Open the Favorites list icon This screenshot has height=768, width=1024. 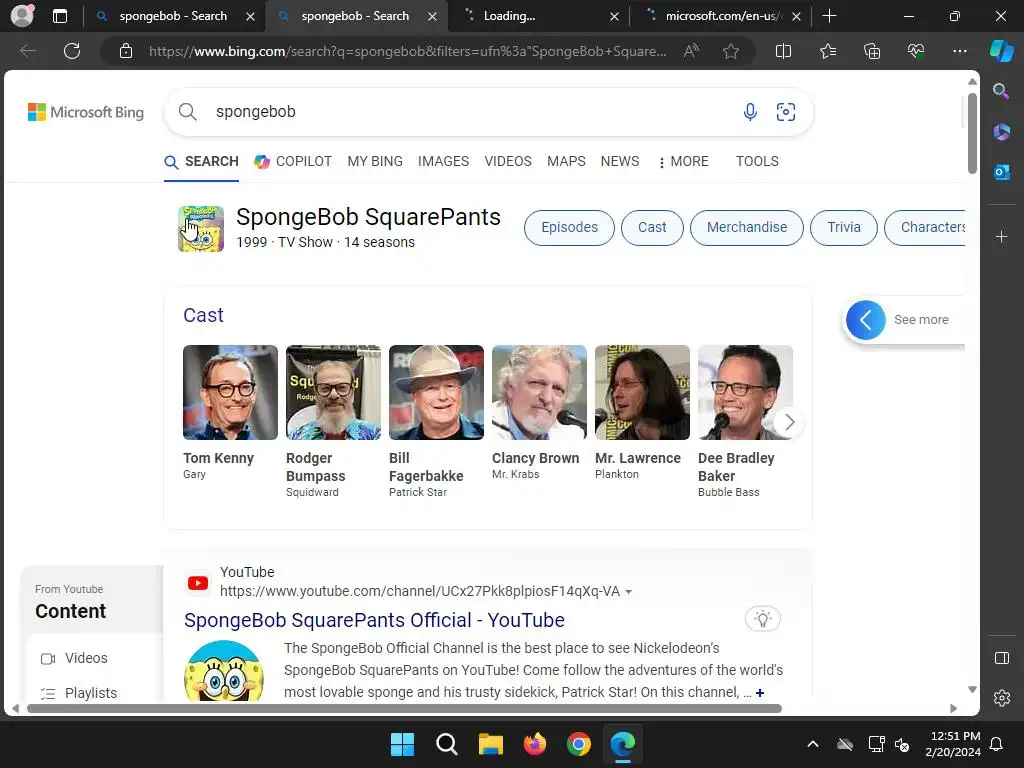pyautogui.click(x=828, y=51)
